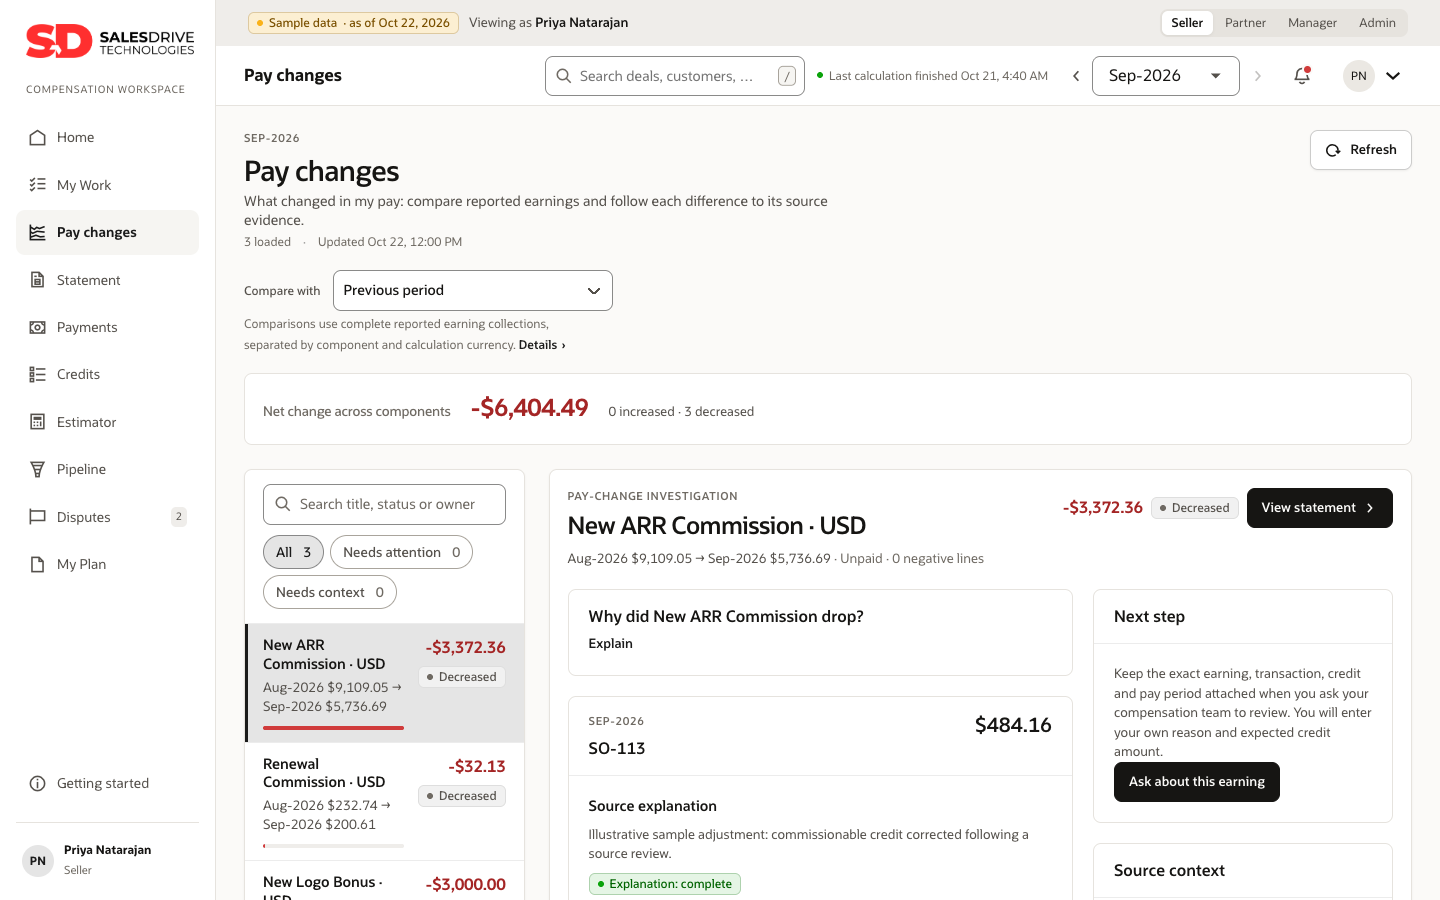
Task: Select the All filter chip
Action: [x=293, y=552]
